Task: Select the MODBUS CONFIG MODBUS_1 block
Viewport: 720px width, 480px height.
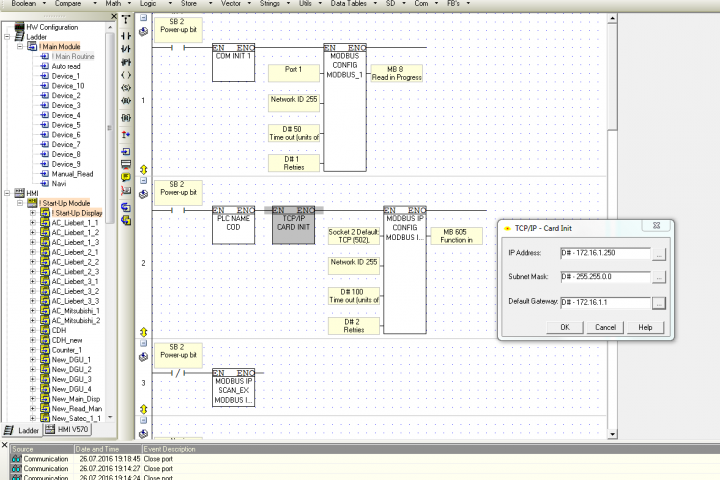Action: click(345, 107)
